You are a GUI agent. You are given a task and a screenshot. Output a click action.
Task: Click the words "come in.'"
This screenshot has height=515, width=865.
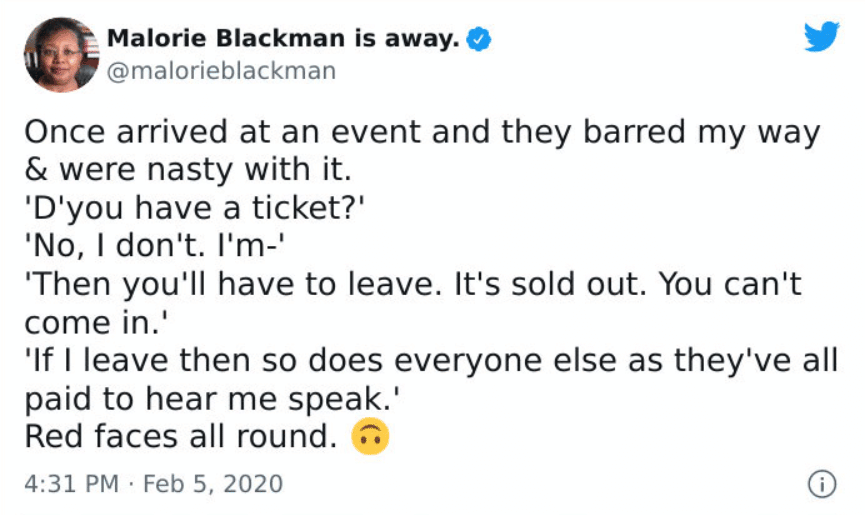click(x=96, y=323)
